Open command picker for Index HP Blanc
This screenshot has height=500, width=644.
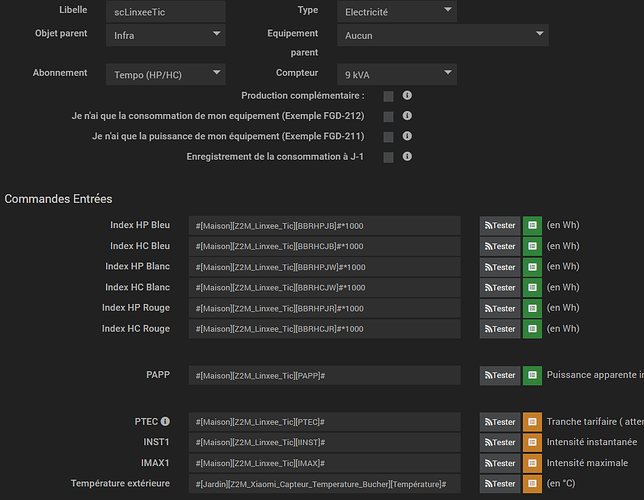(532, 267)
